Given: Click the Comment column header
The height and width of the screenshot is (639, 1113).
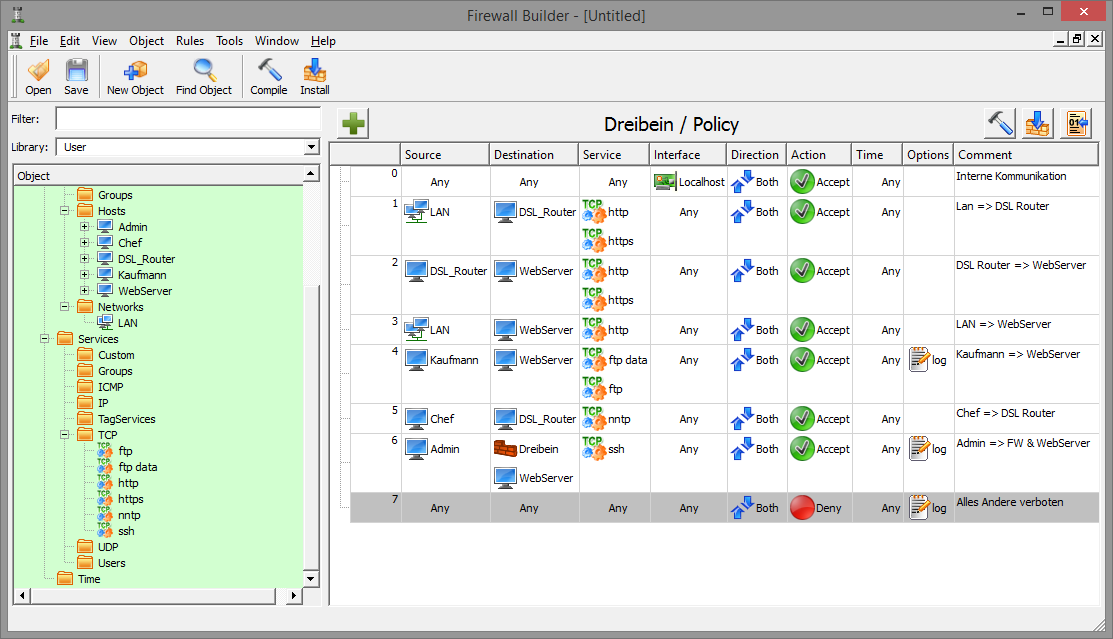Looking at the screenshot, I should coord(1030,155).
